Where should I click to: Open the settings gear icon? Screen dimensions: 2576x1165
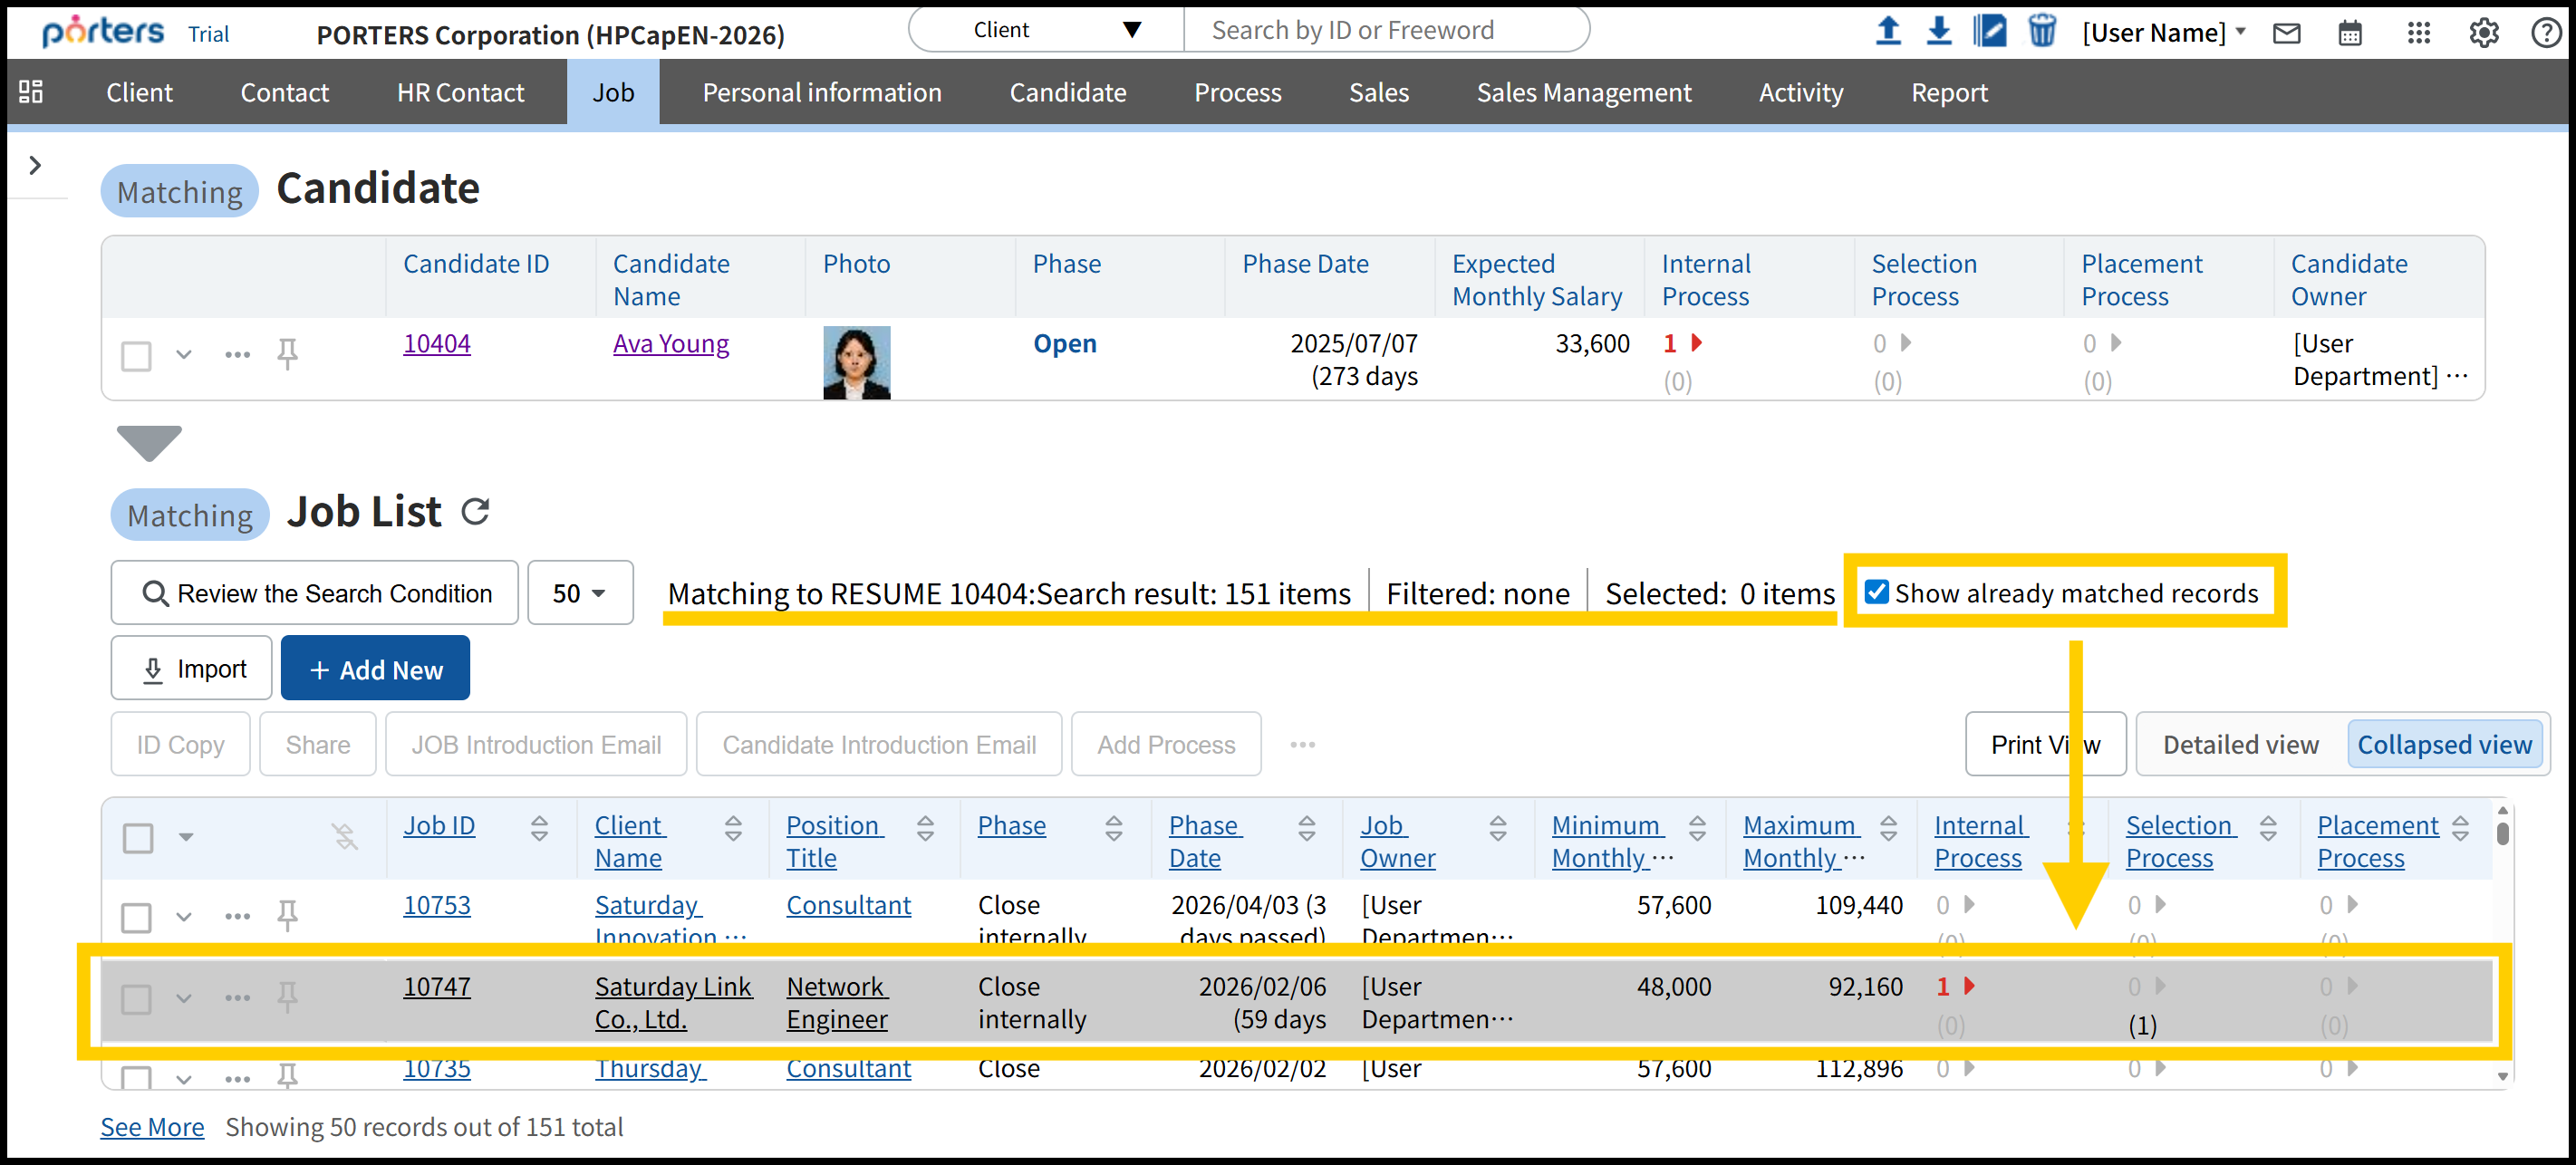[2483, 34]
